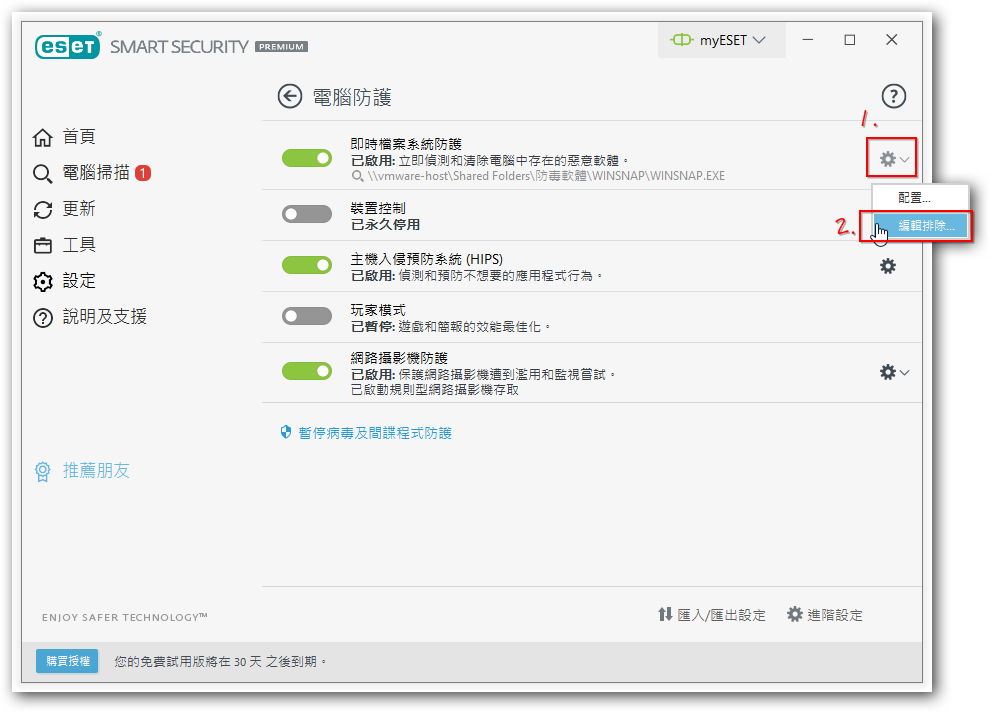Screen dimensions: 990x712
Task: Disable 主機入侵預防系統 (HIPS) toggle
Action: point(307,265)
